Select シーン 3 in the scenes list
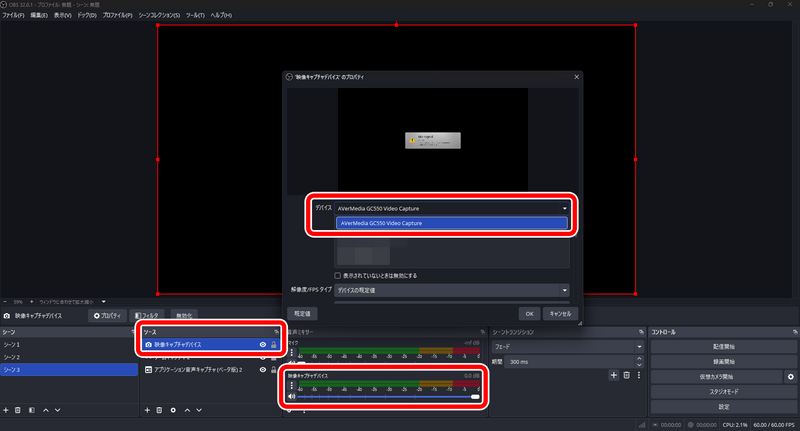The height and width of the screenshot is (431, 800). tap(69, 370)
